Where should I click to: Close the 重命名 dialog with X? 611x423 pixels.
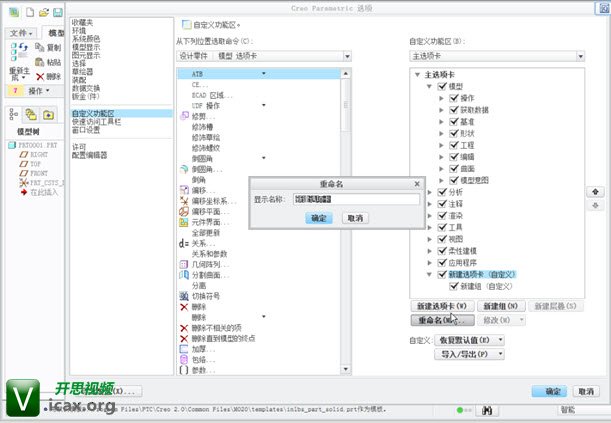(417, 184)
